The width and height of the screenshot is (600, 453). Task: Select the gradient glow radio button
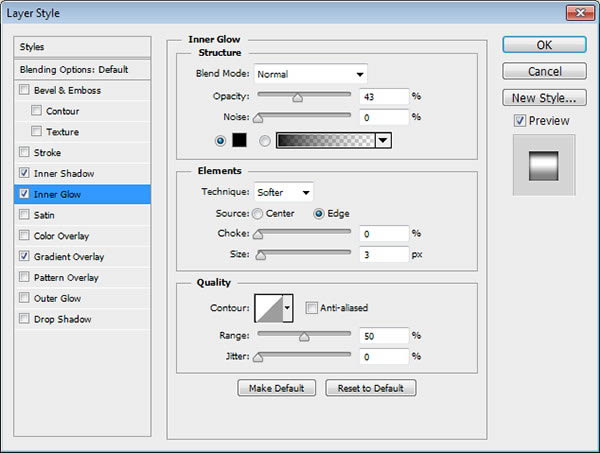click(x=264, y=141)
